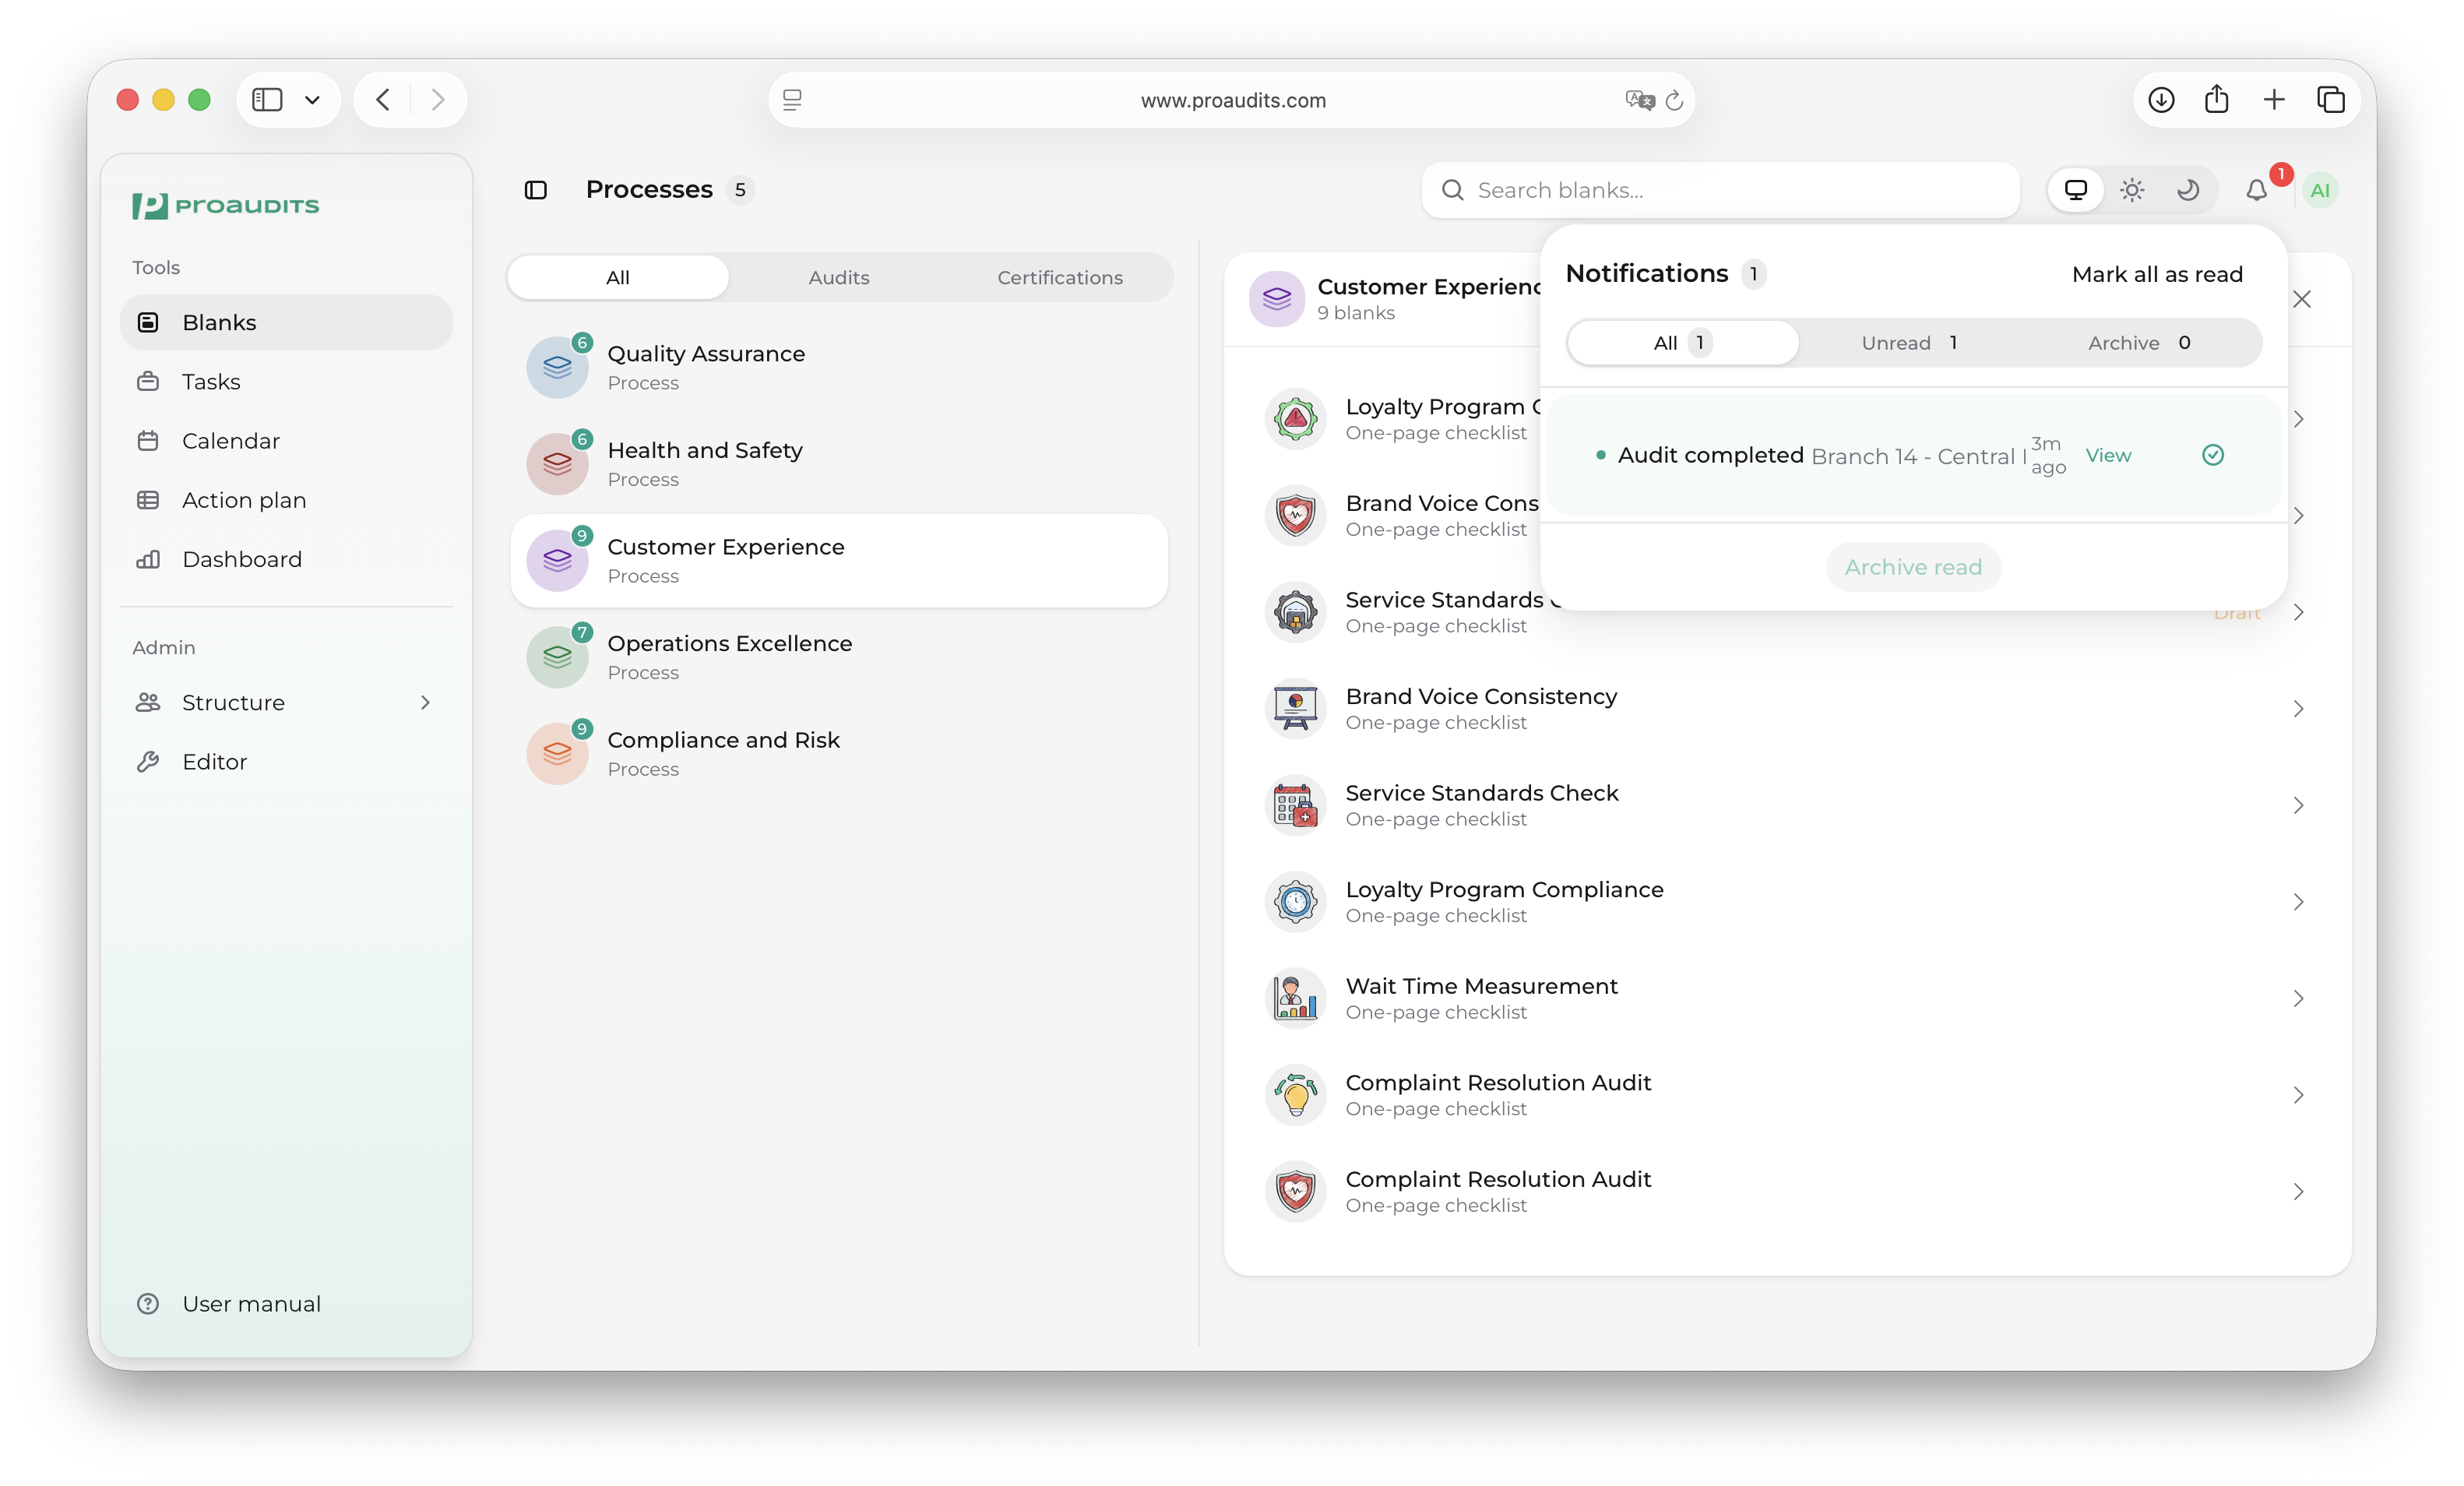This screenshot has width=2464, height=1486.
Task: Click the Archive read button
Action: [x=1913, y=567]
